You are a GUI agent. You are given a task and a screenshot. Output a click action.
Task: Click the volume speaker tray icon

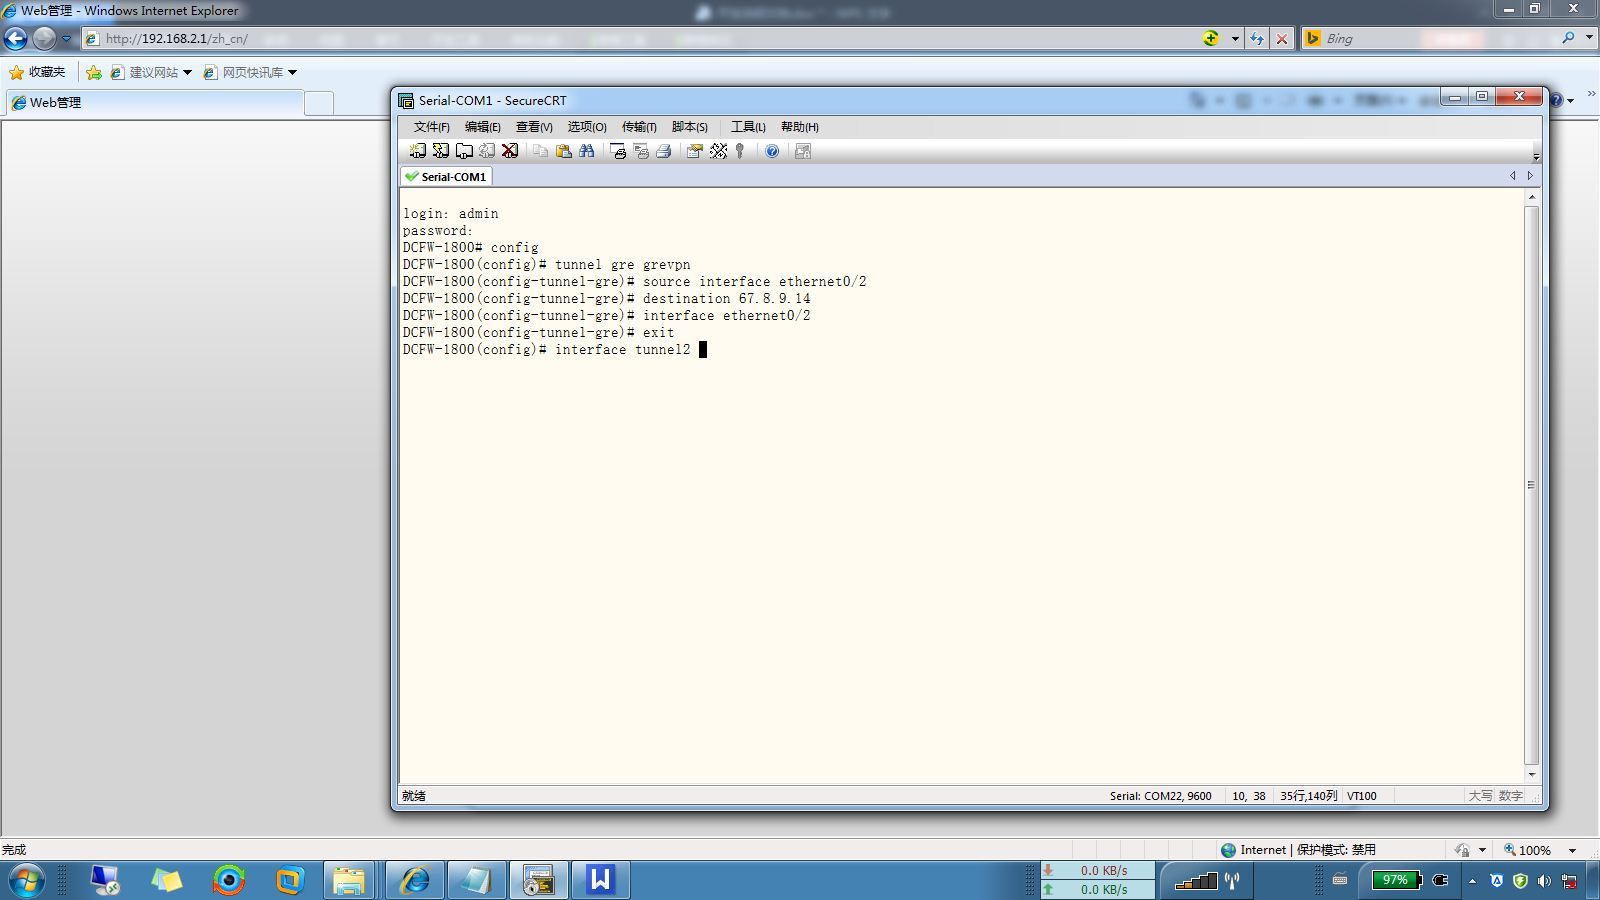(1545, 881)
